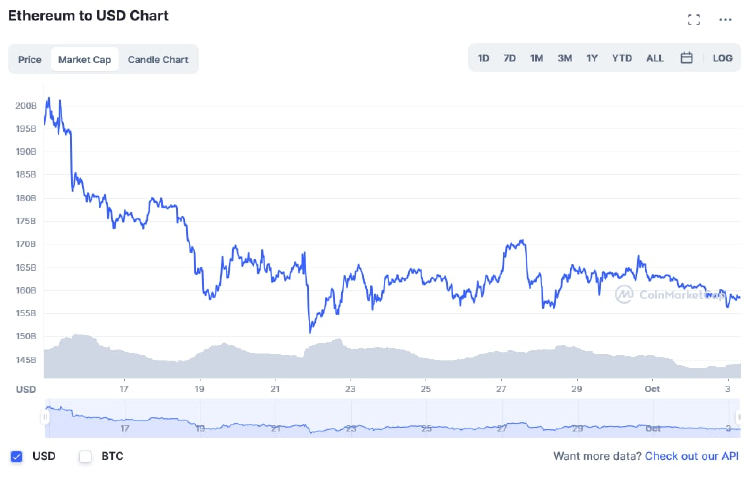Select the Market Cap tab
The image size is (750, 486).
point(85,59)
